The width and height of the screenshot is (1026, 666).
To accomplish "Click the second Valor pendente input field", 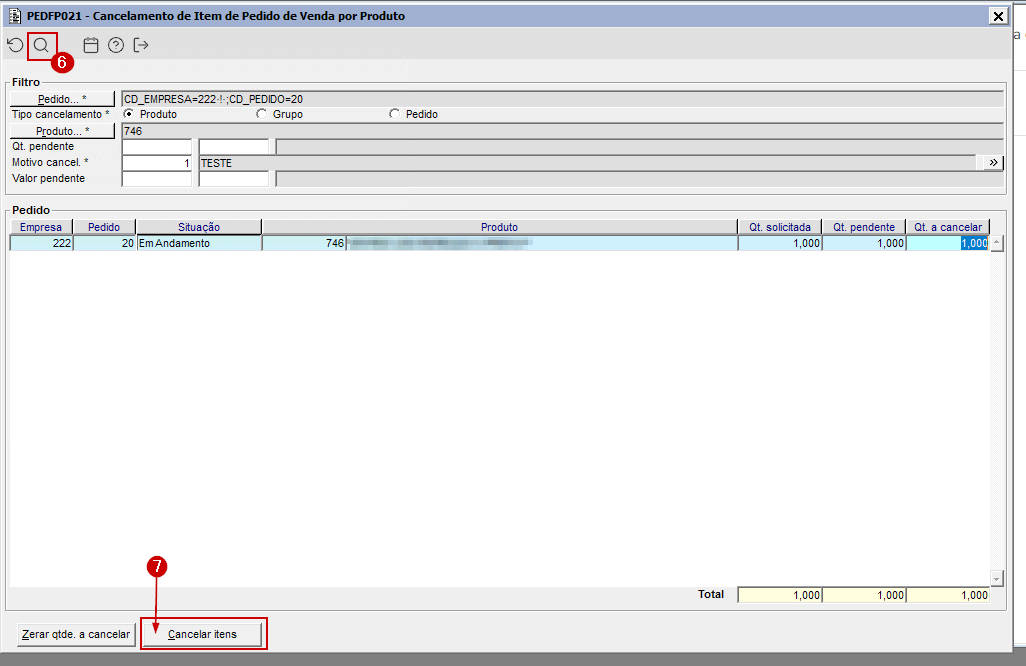I will pos(234,179).
